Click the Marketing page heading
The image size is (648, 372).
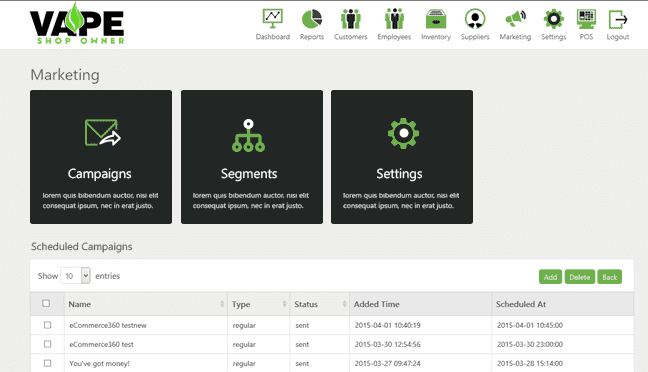pyautogui.click(x=65, y=75)
